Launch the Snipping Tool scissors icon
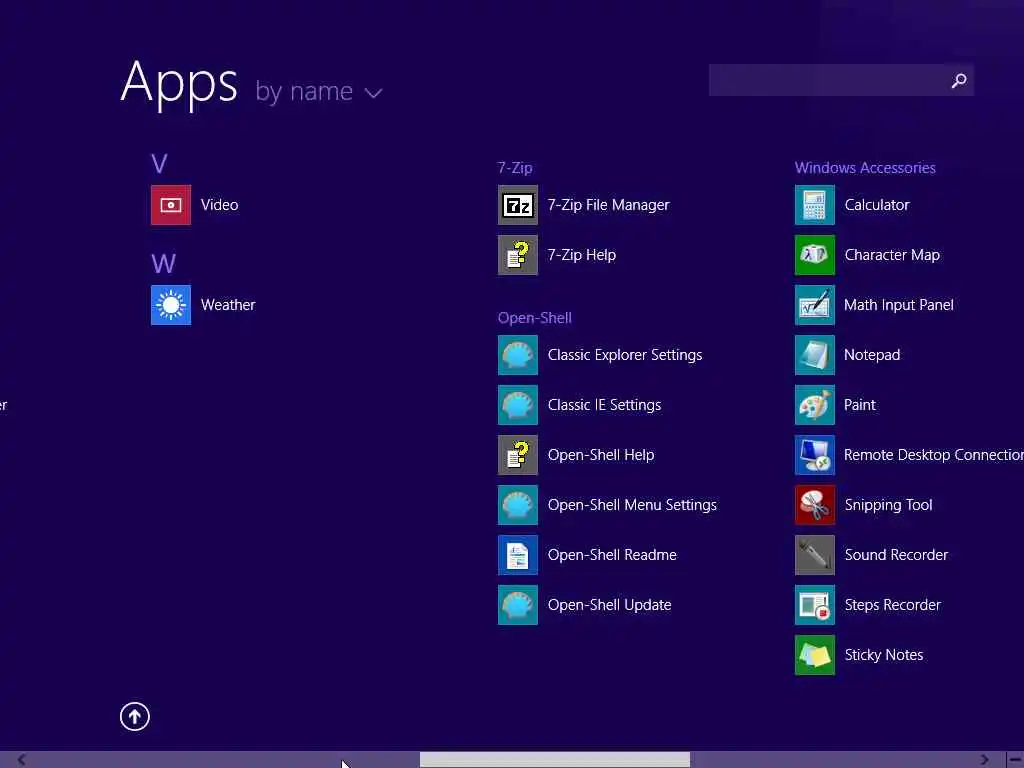1024x768 pixels. tap(815, 505)
